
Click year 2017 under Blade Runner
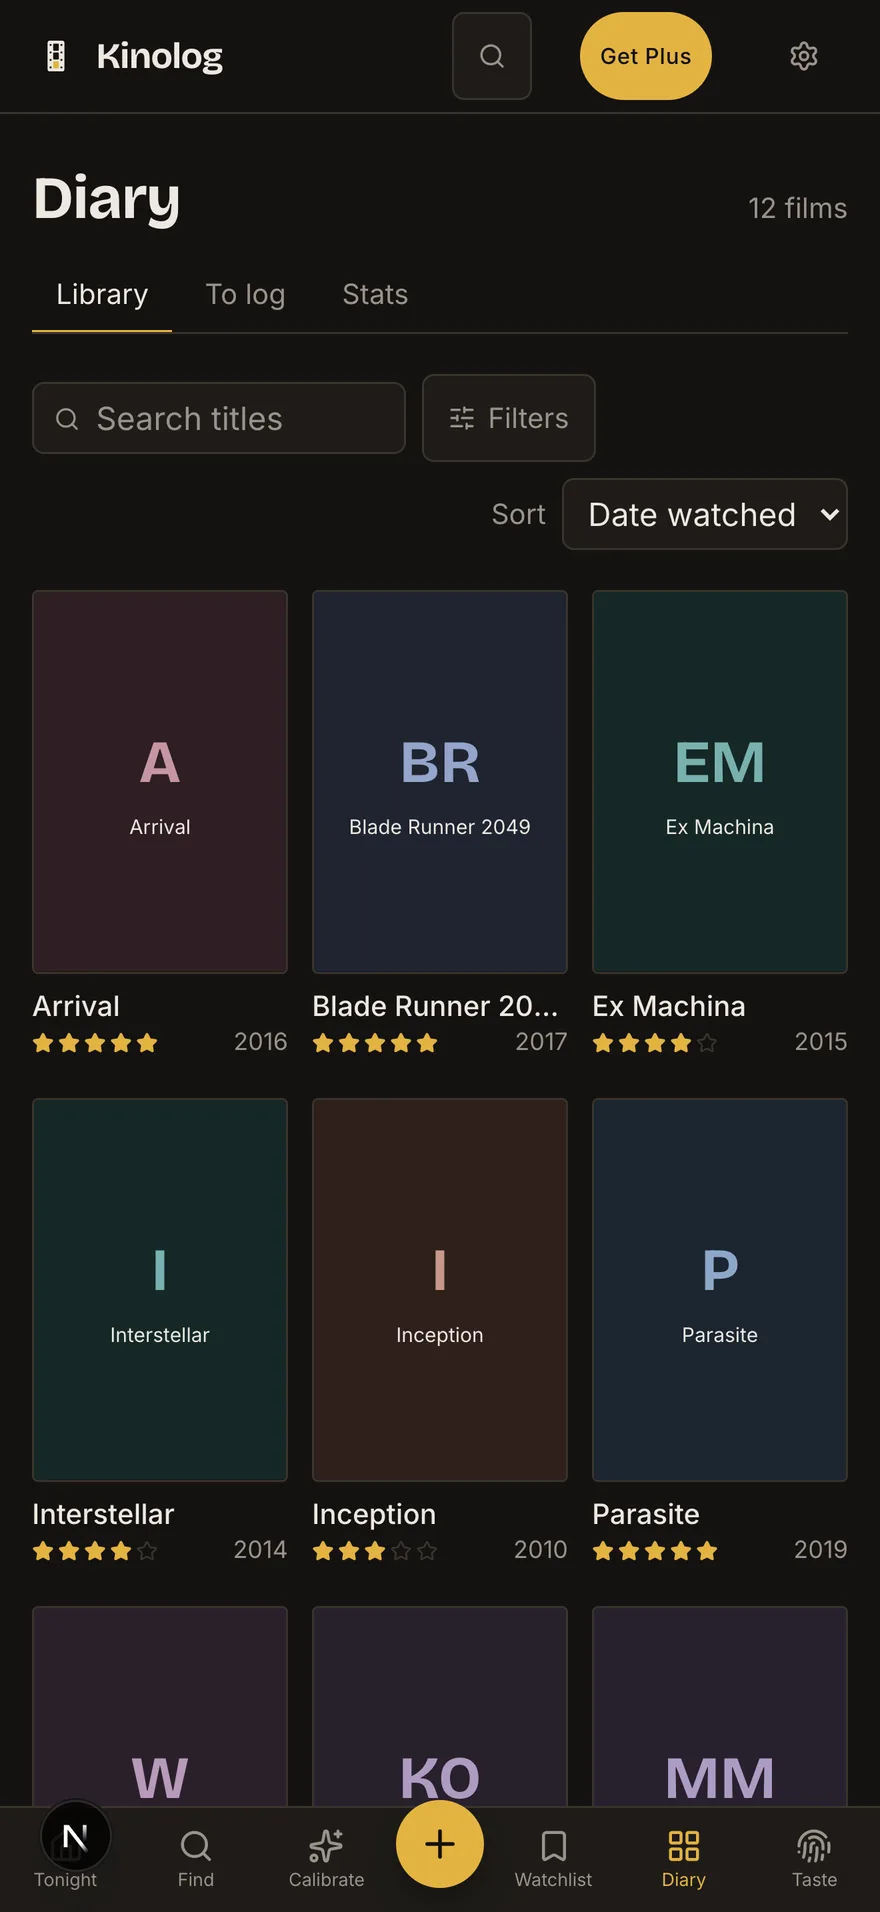(x=541, y=1042)
